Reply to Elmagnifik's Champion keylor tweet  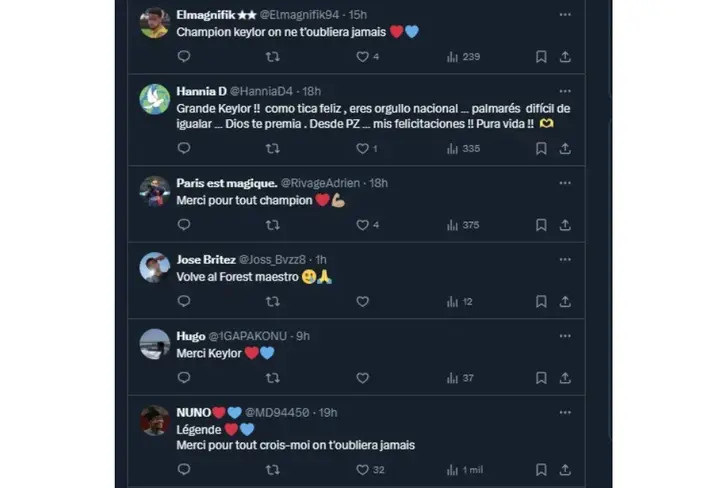pyautogui.click(x=184, y=57)
